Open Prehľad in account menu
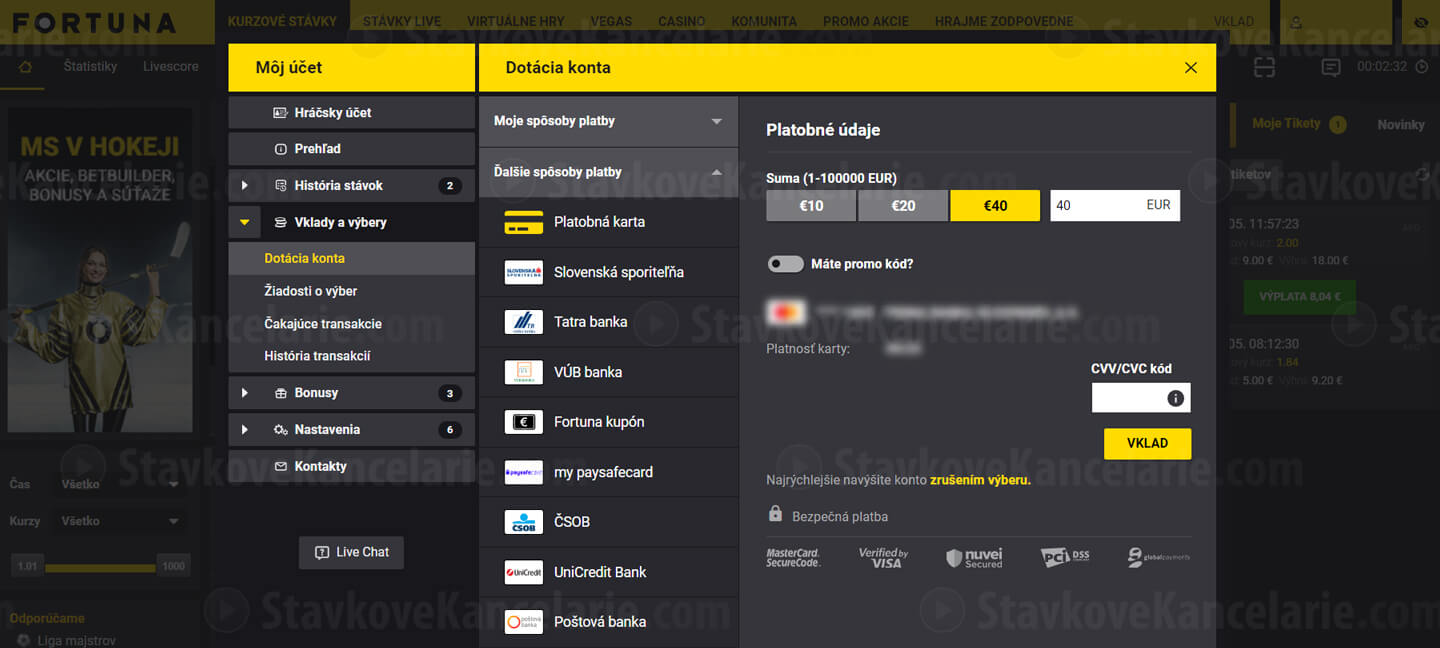Viewport: 1440px width, 648px height. click(351, 149)
